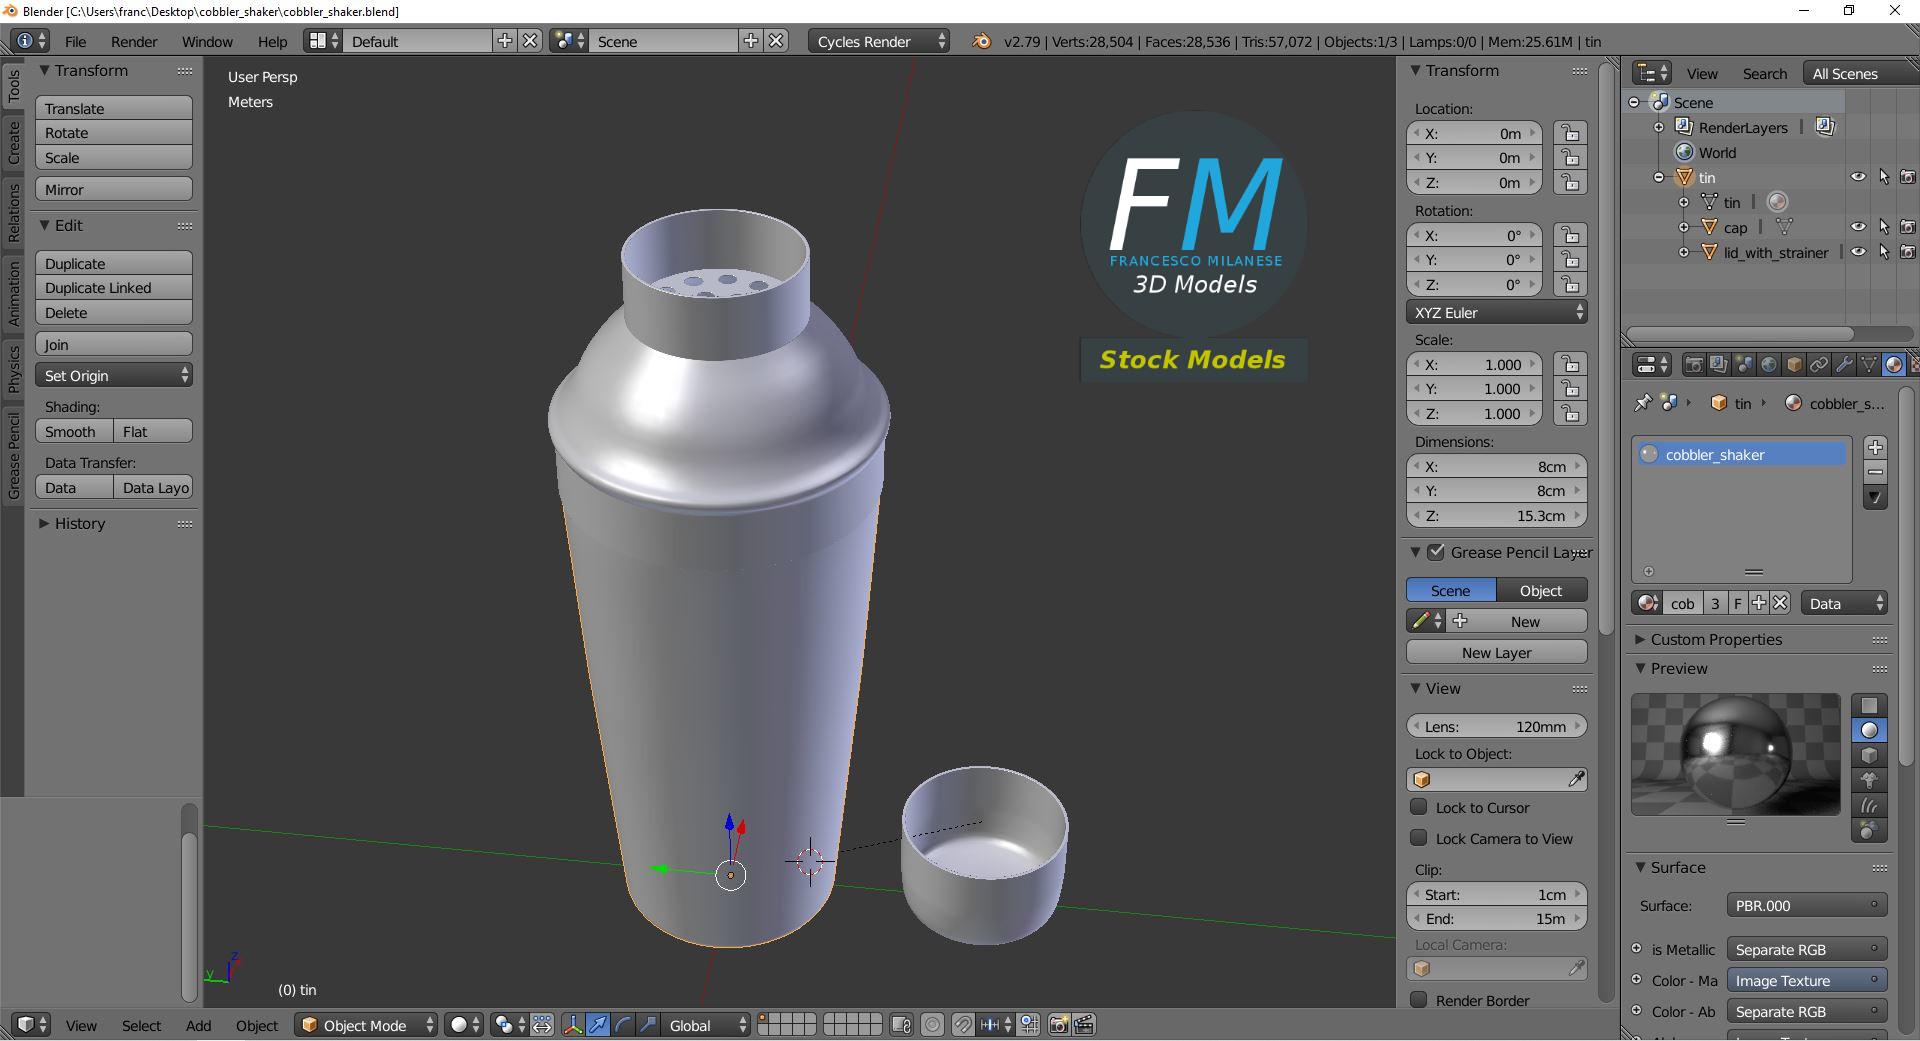Click the Smooth shading button

click(x=74, y=431)
